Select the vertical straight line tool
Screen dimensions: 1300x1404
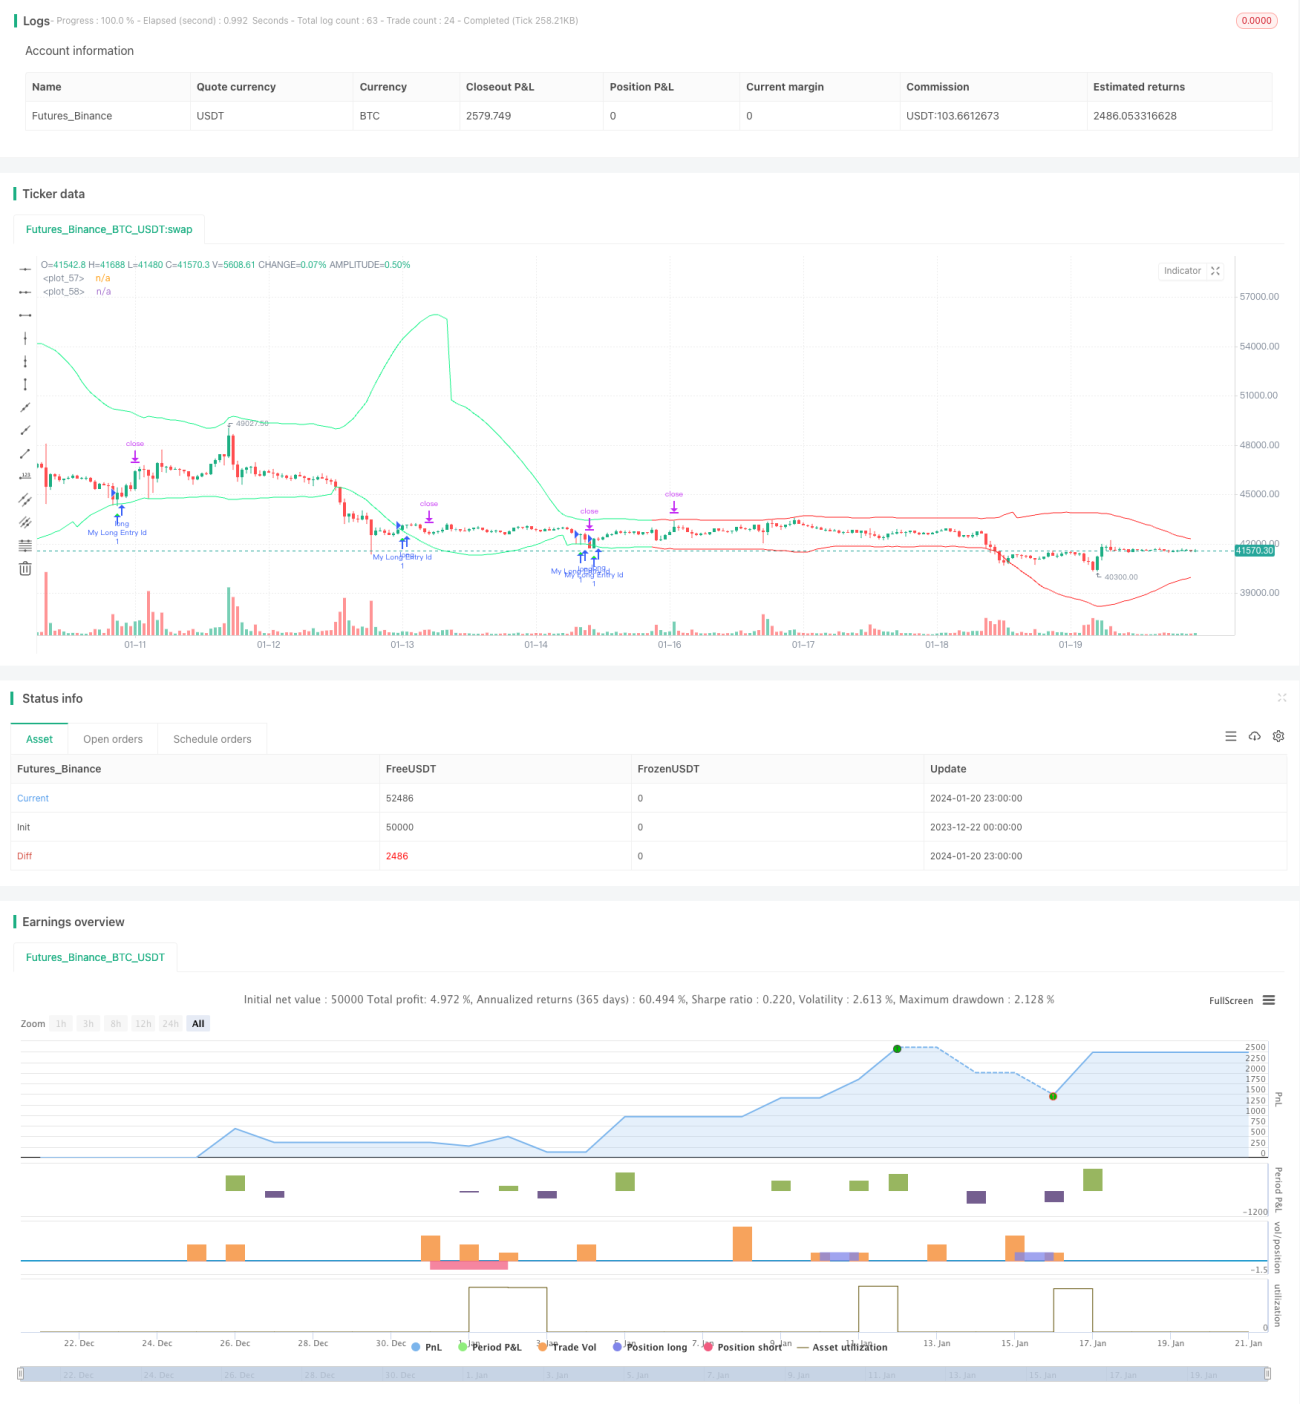click(x=25, y=338)
